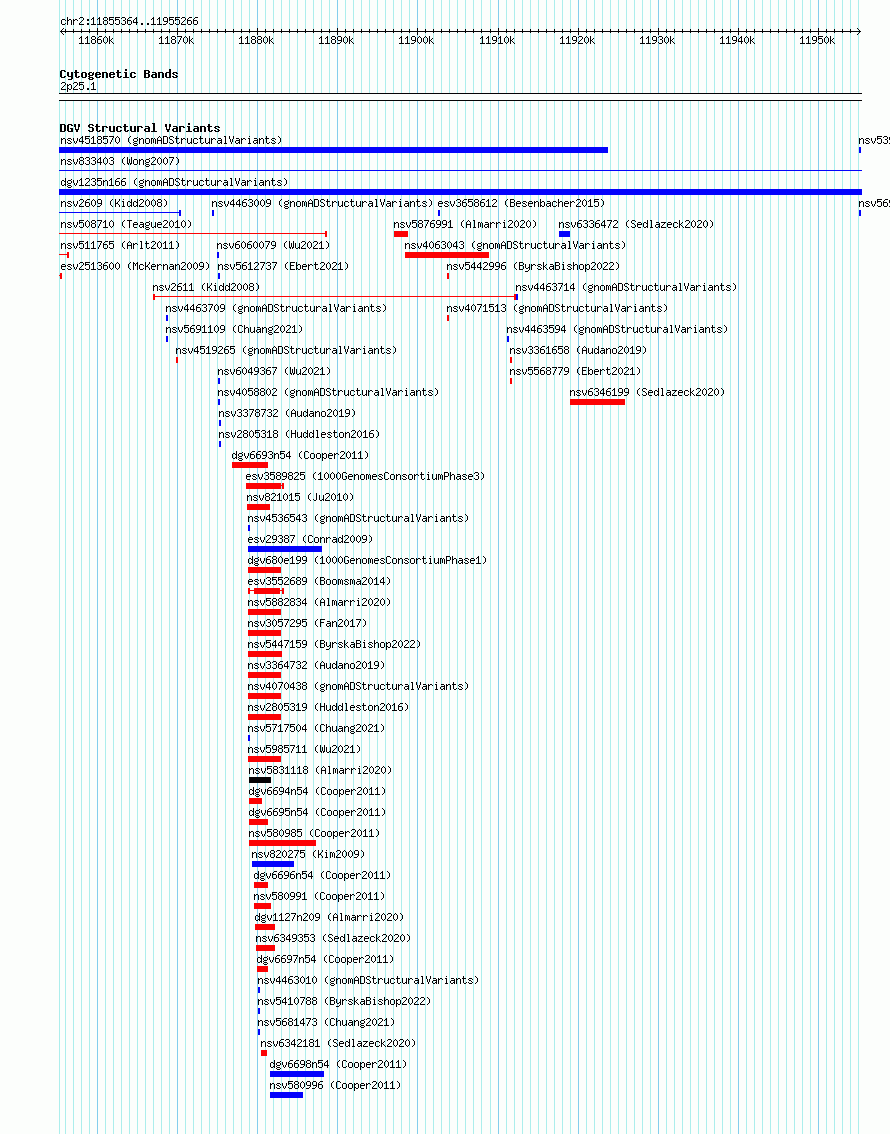This screenshot has width=890, height=1134.
Task: Click nsv820275 (Kim2009) label
Action: [308, 854]
